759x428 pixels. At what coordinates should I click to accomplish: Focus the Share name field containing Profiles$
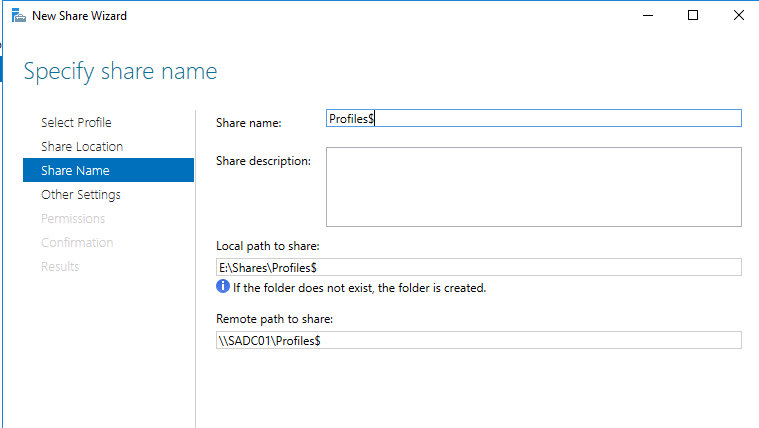point(533,118)
